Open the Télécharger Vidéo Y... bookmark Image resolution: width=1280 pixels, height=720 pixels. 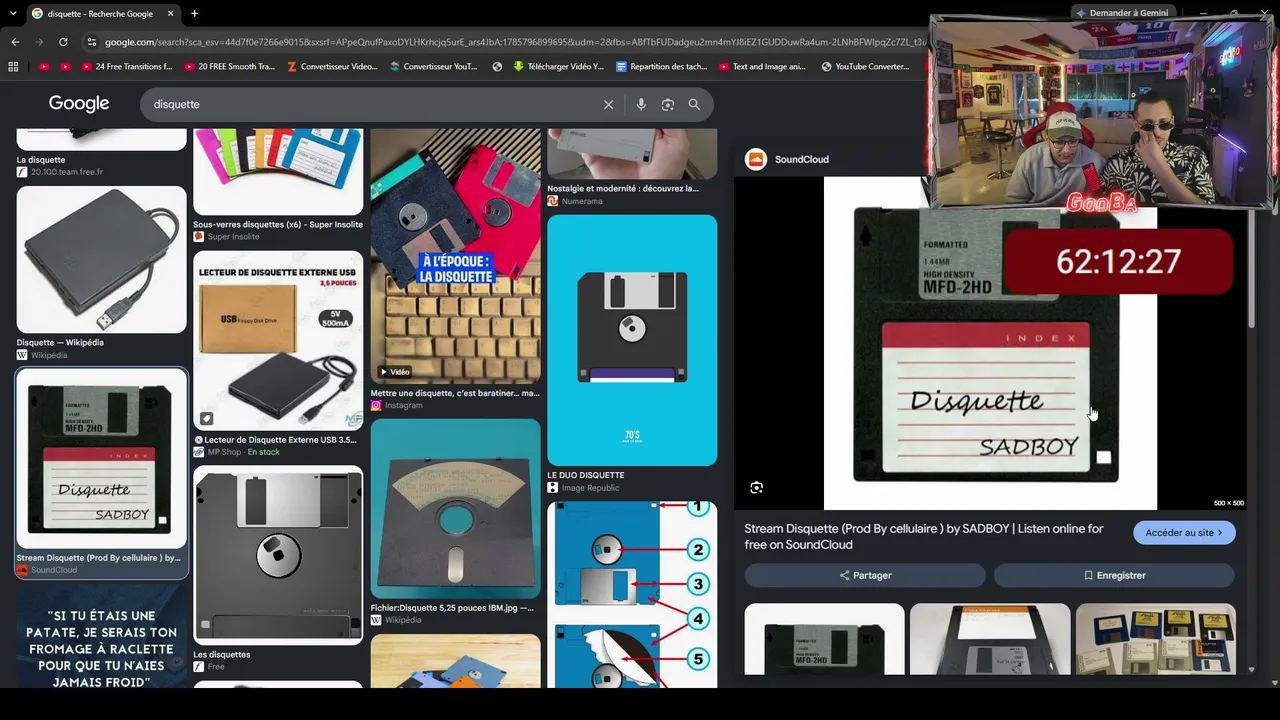(x=559, y=67)
